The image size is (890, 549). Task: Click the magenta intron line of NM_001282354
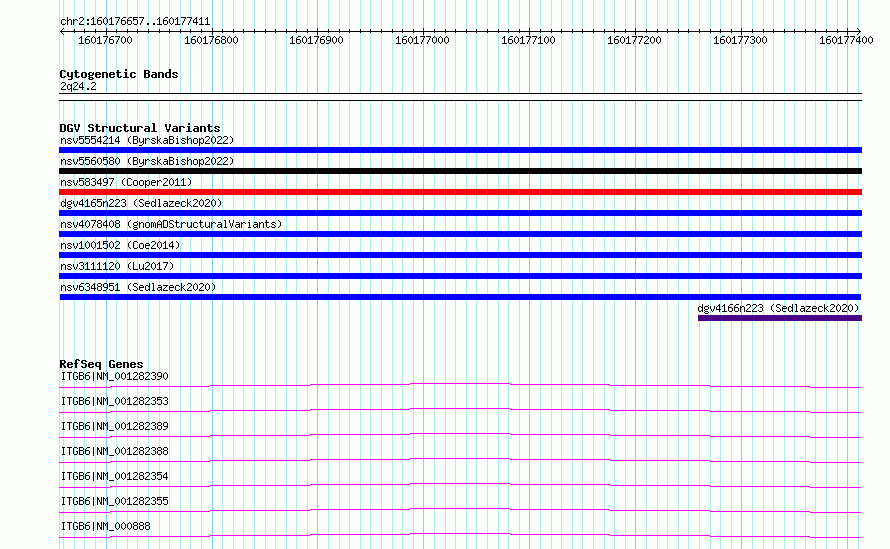[460, 484]
